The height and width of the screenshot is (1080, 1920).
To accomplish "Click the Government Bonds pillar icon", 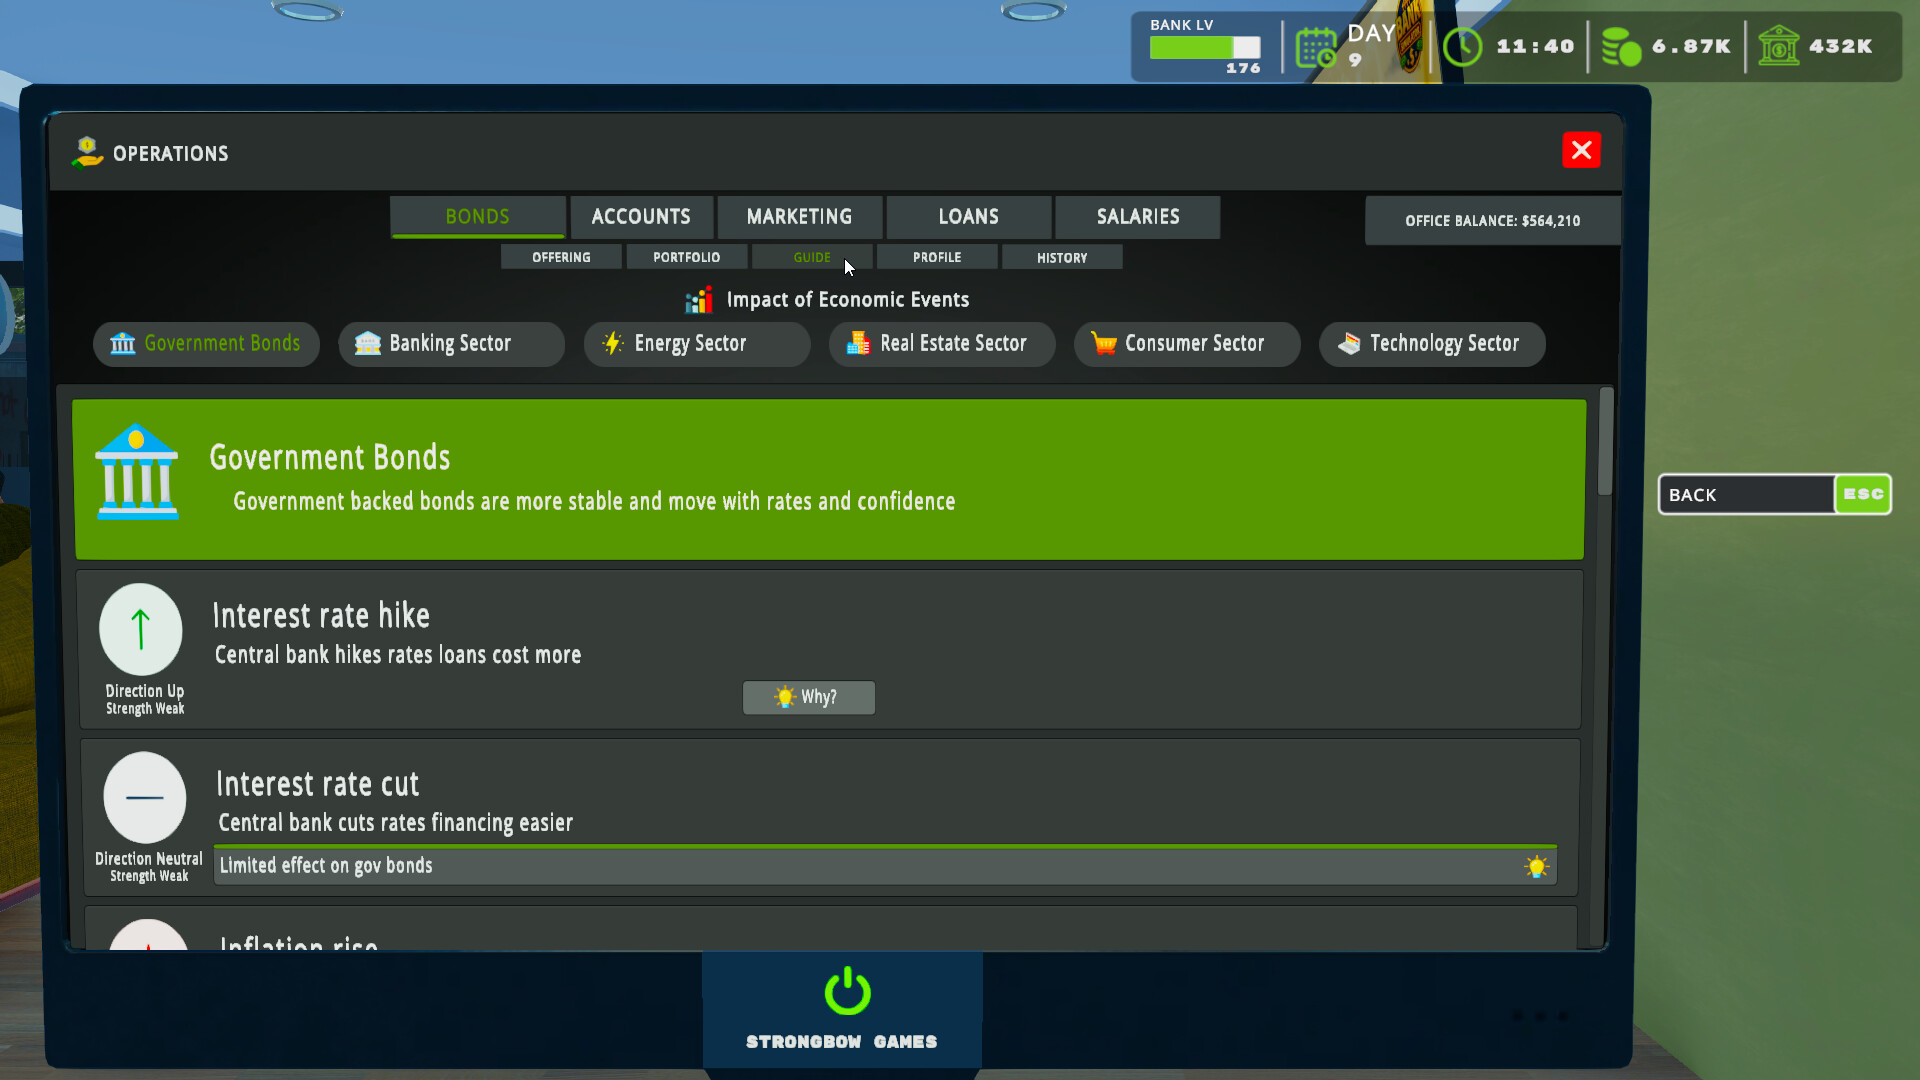I will [121, 343].
